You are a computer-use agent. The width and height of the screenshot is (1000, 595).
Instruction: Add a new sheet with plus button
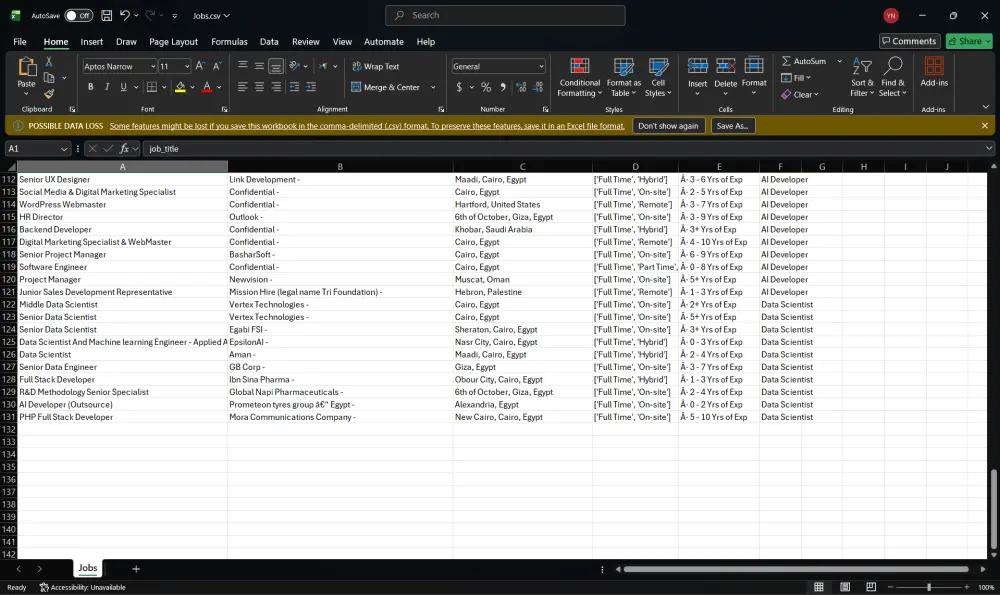pyautogui.click(x=136, y=568)
